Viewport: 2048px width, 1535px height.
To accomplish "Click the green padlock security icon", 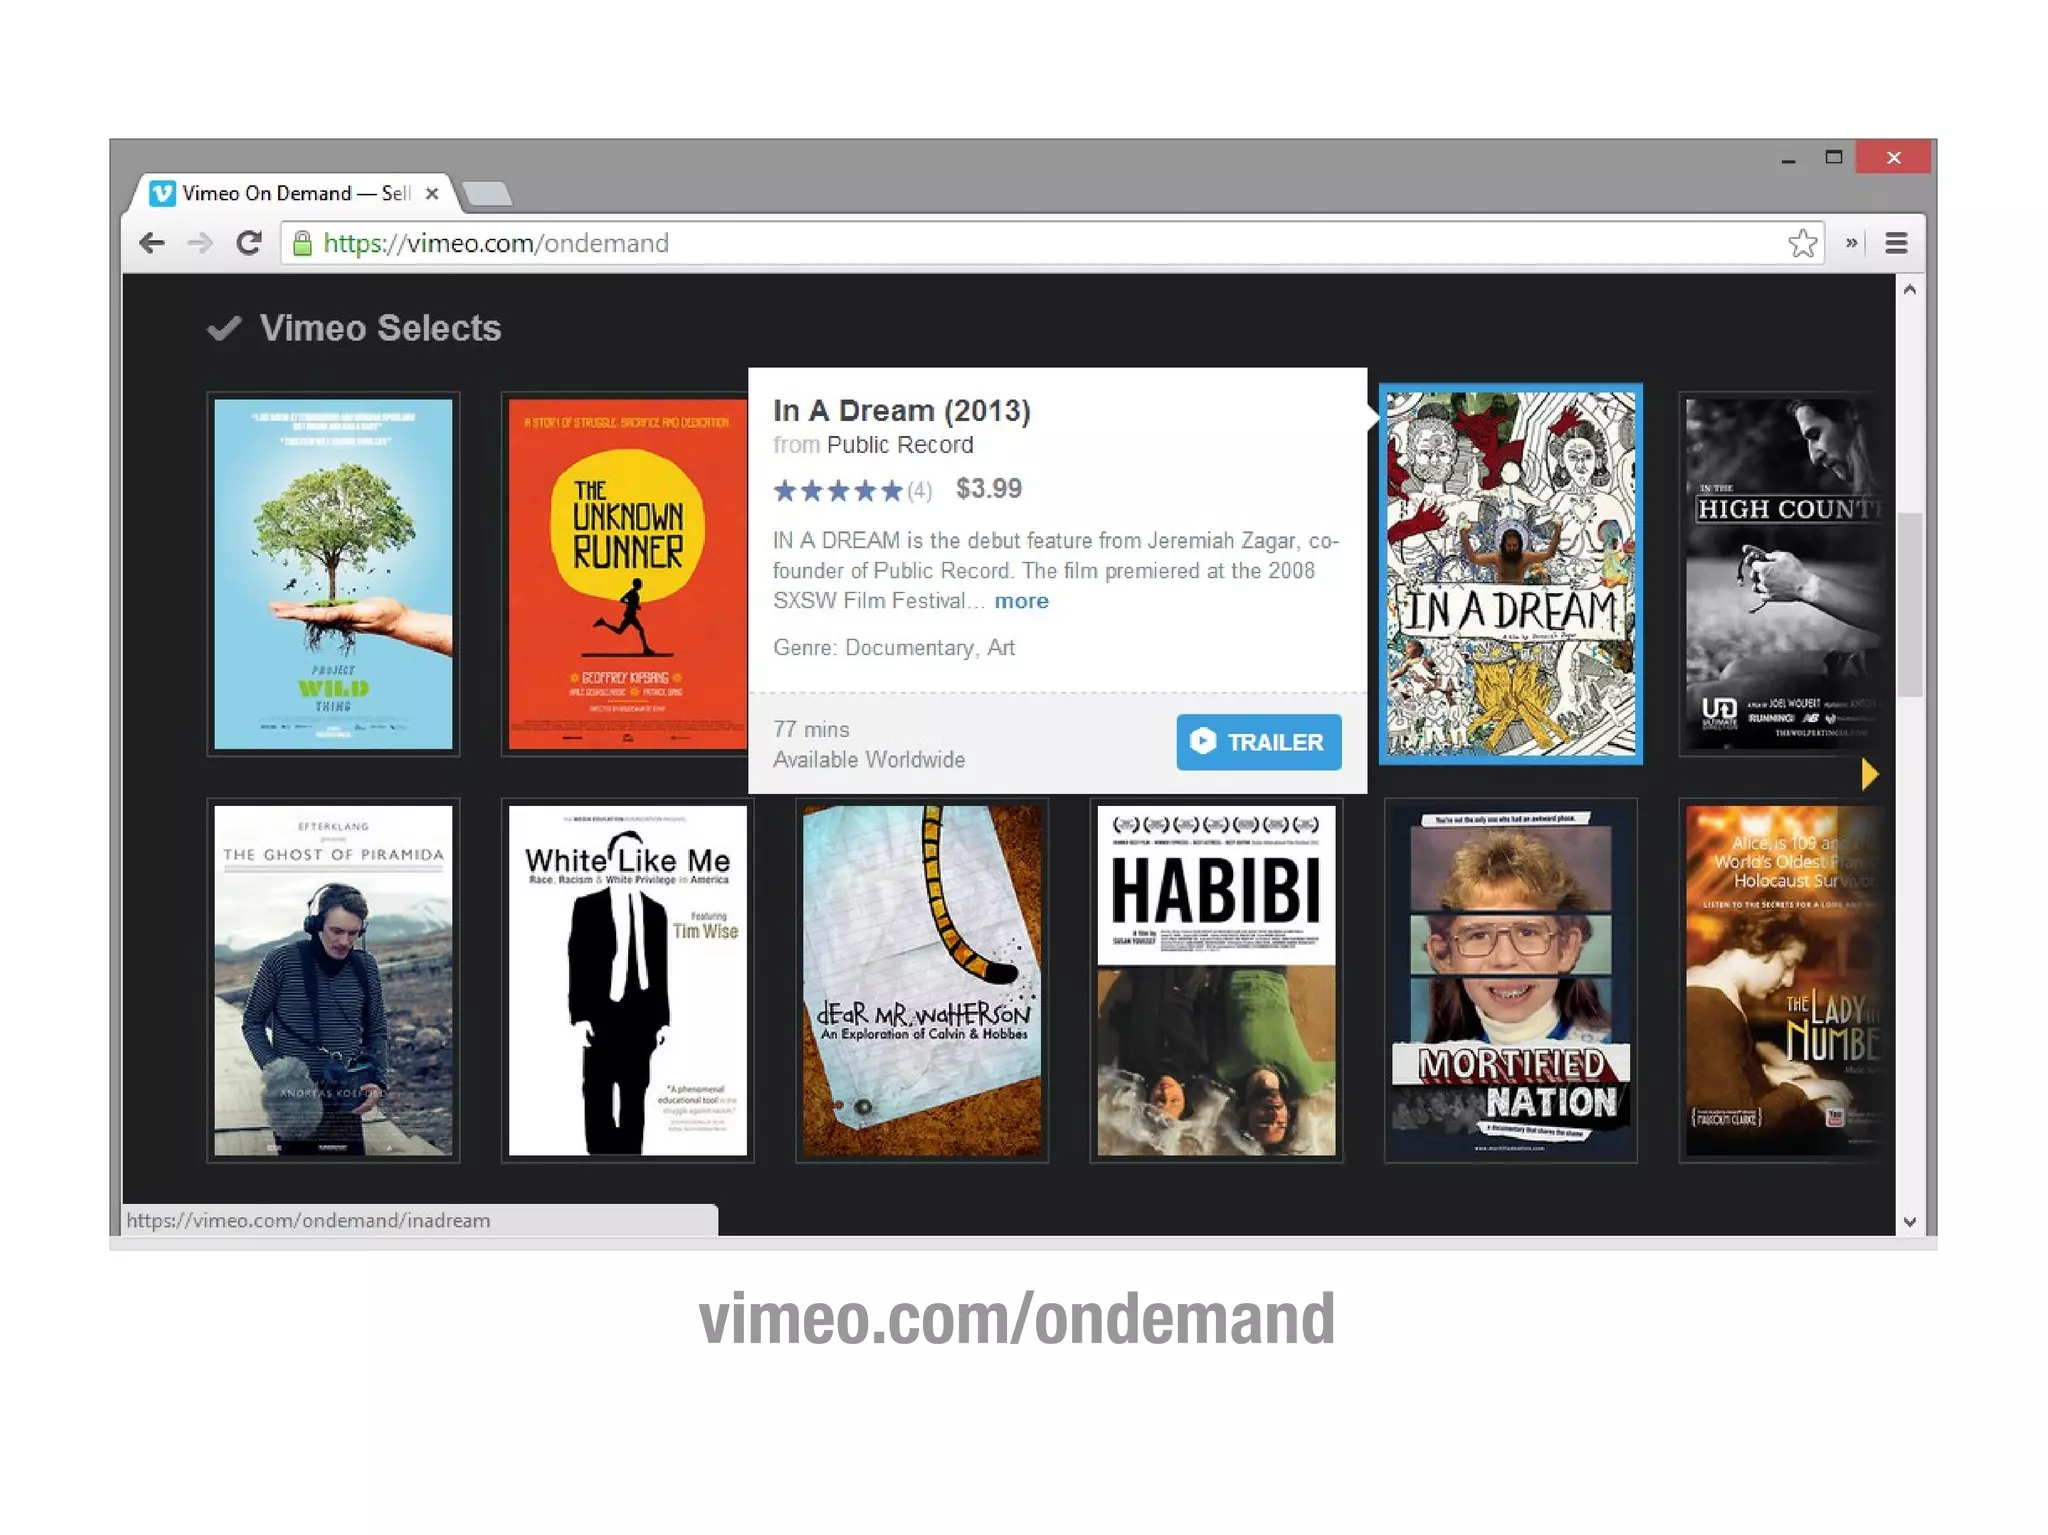I will pyautogui.click(x=302, y=243).
